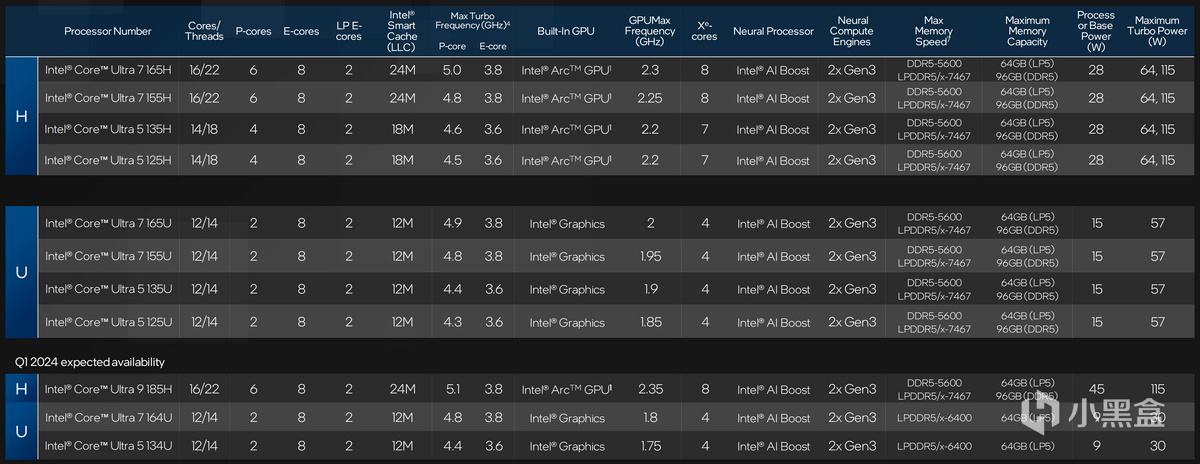The width and height of the screenshot is (1200, 464).
Task: Click the 5.0 P-core frequency of Ultra 7 165H
Action: [452, 72]
